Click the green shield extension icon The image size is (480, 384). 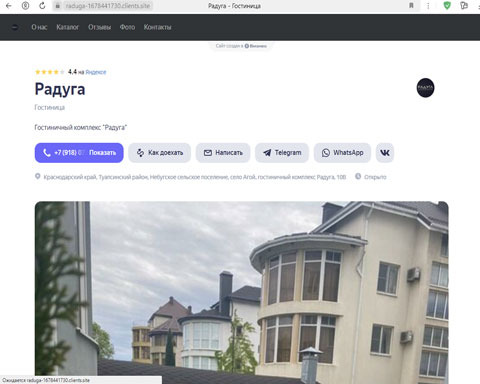447,5
